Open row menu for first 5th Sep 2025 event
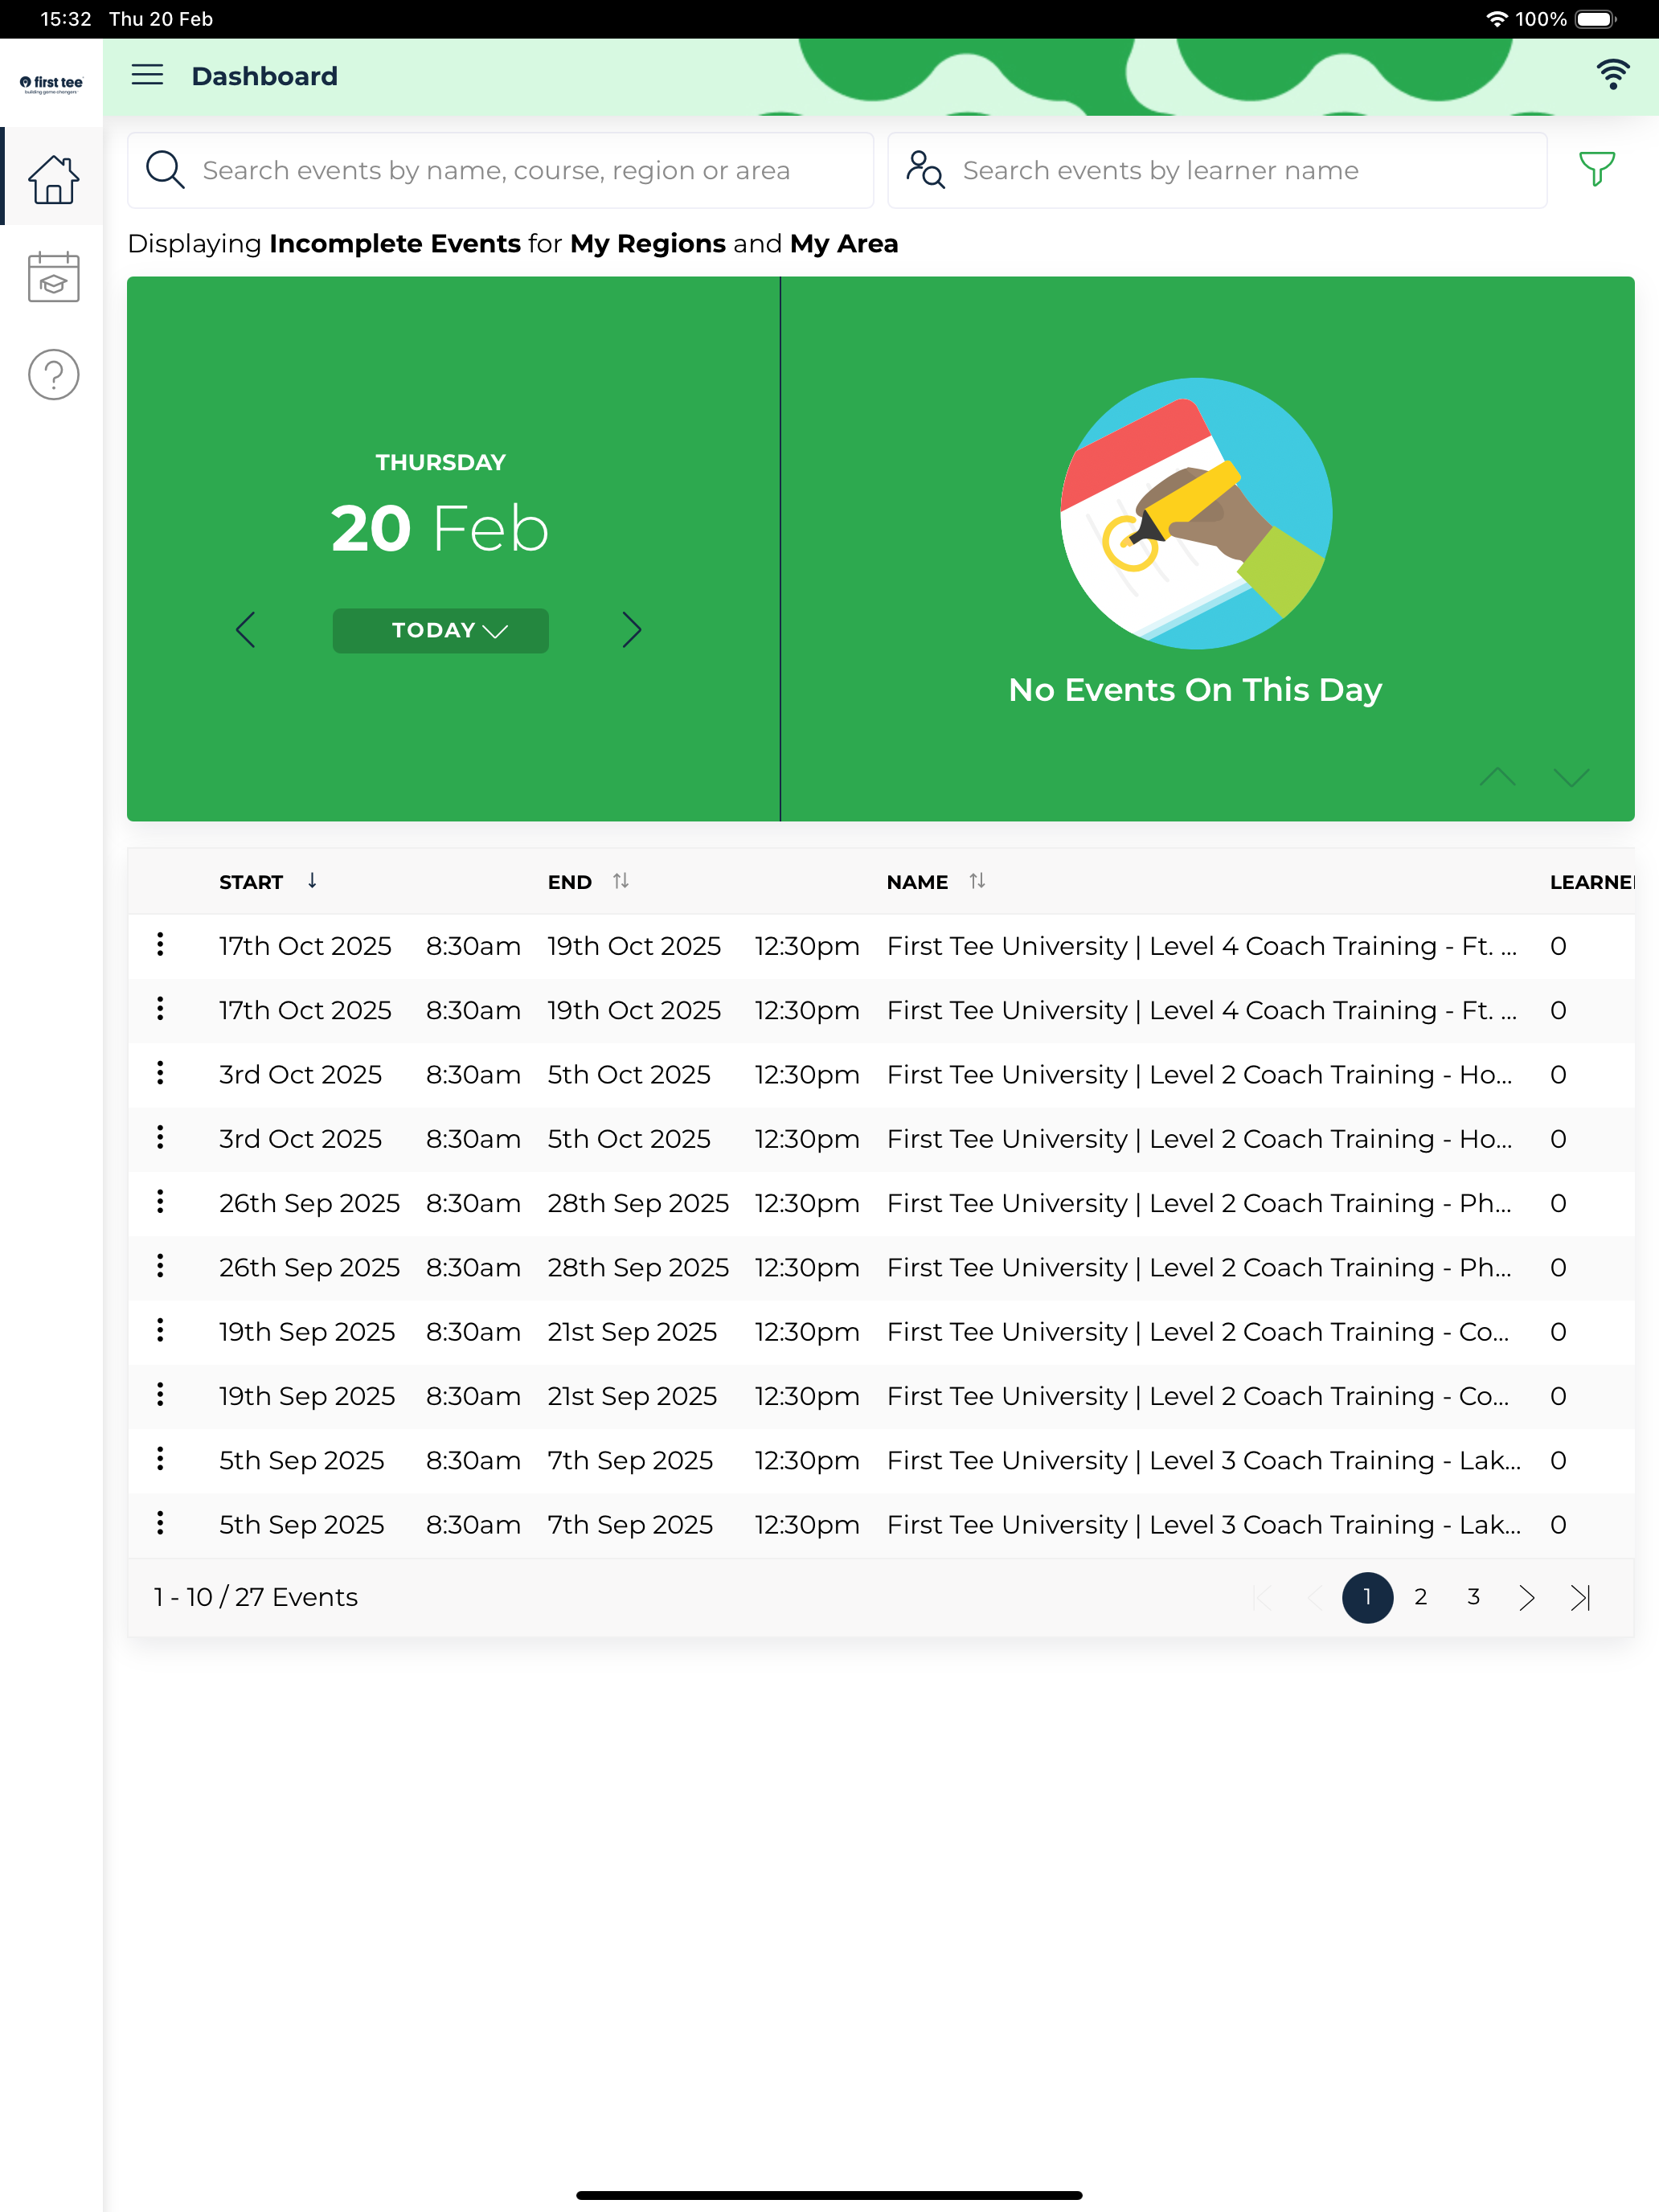1659x2212 pixels. pos(160,1459)
